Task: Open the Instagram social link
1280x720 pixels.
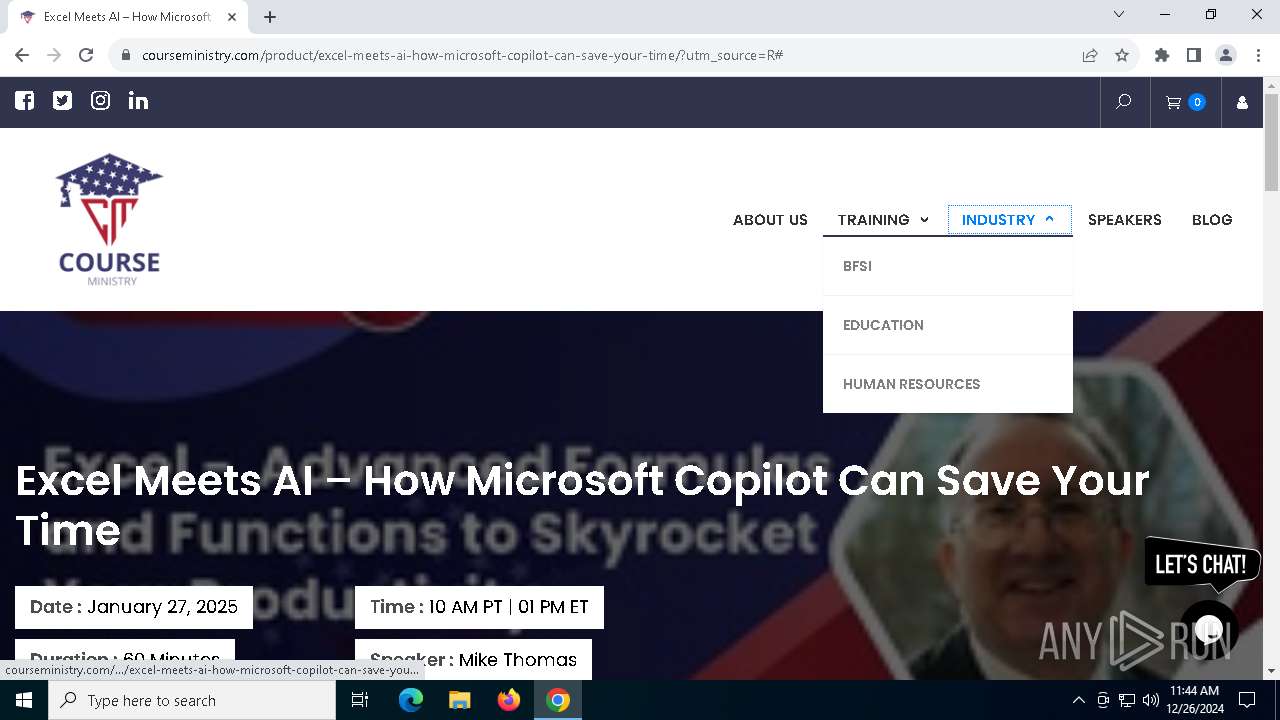Action: tap(100, 100)
